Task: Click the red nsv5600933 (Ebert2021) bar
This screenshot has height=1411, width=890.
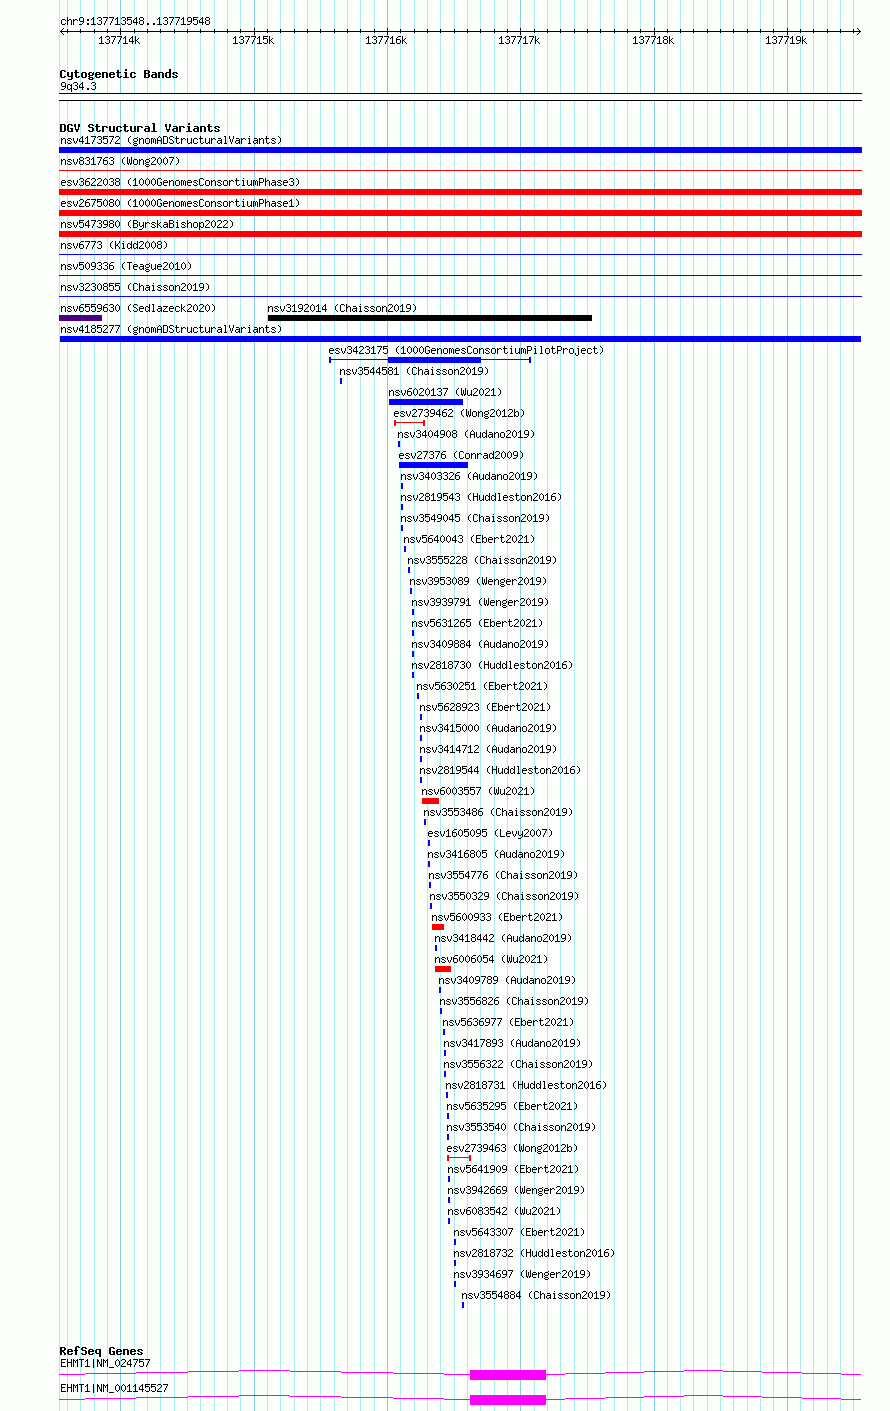Action: (438, 927)
